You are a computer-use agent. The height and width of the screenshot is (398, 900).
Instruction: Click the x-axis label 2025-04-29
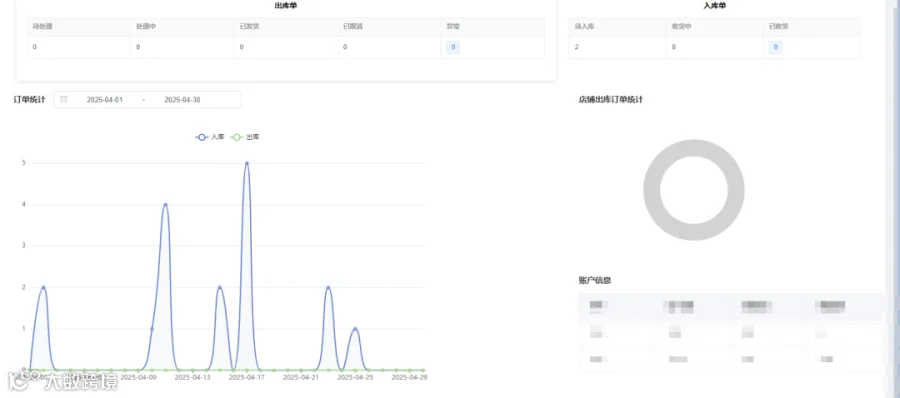click(410, 377)
